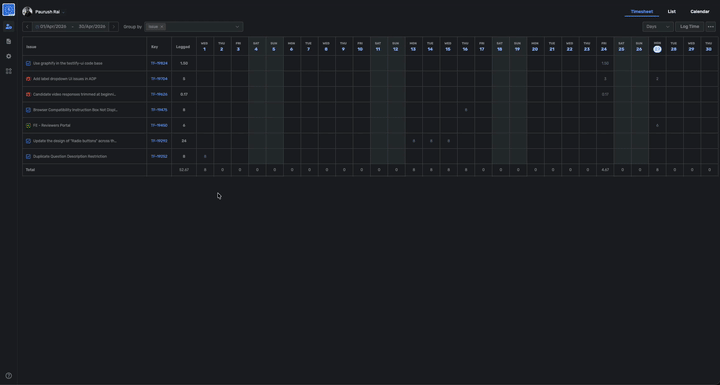Open the settings gear sidebar icon
This screenshot has height=385, width=720.
click(x=9, y=56)
